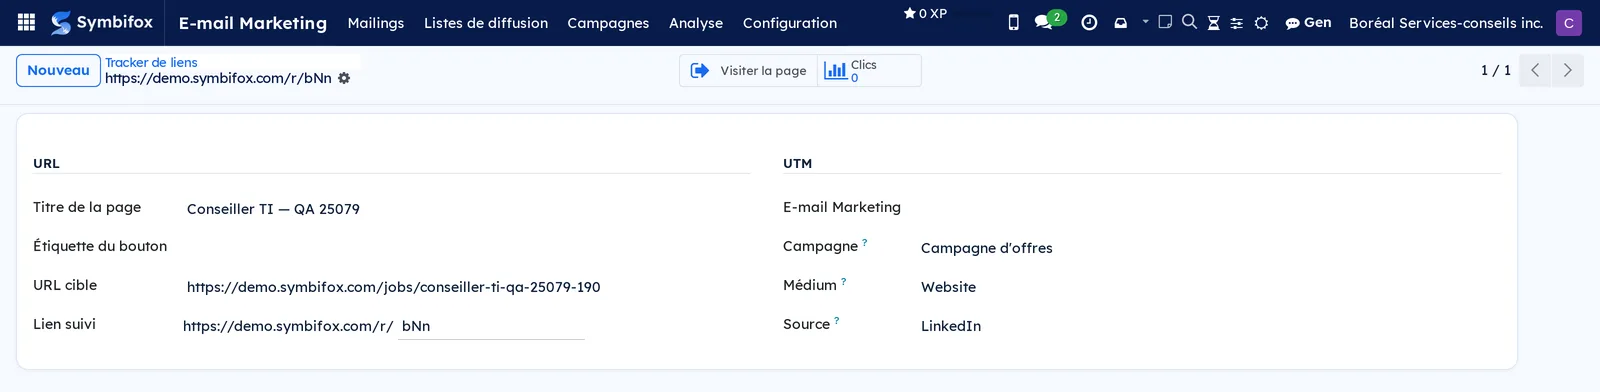
Task: Open the Source dropdown showing LinkedIn
Action: [x=1209, y=326]
